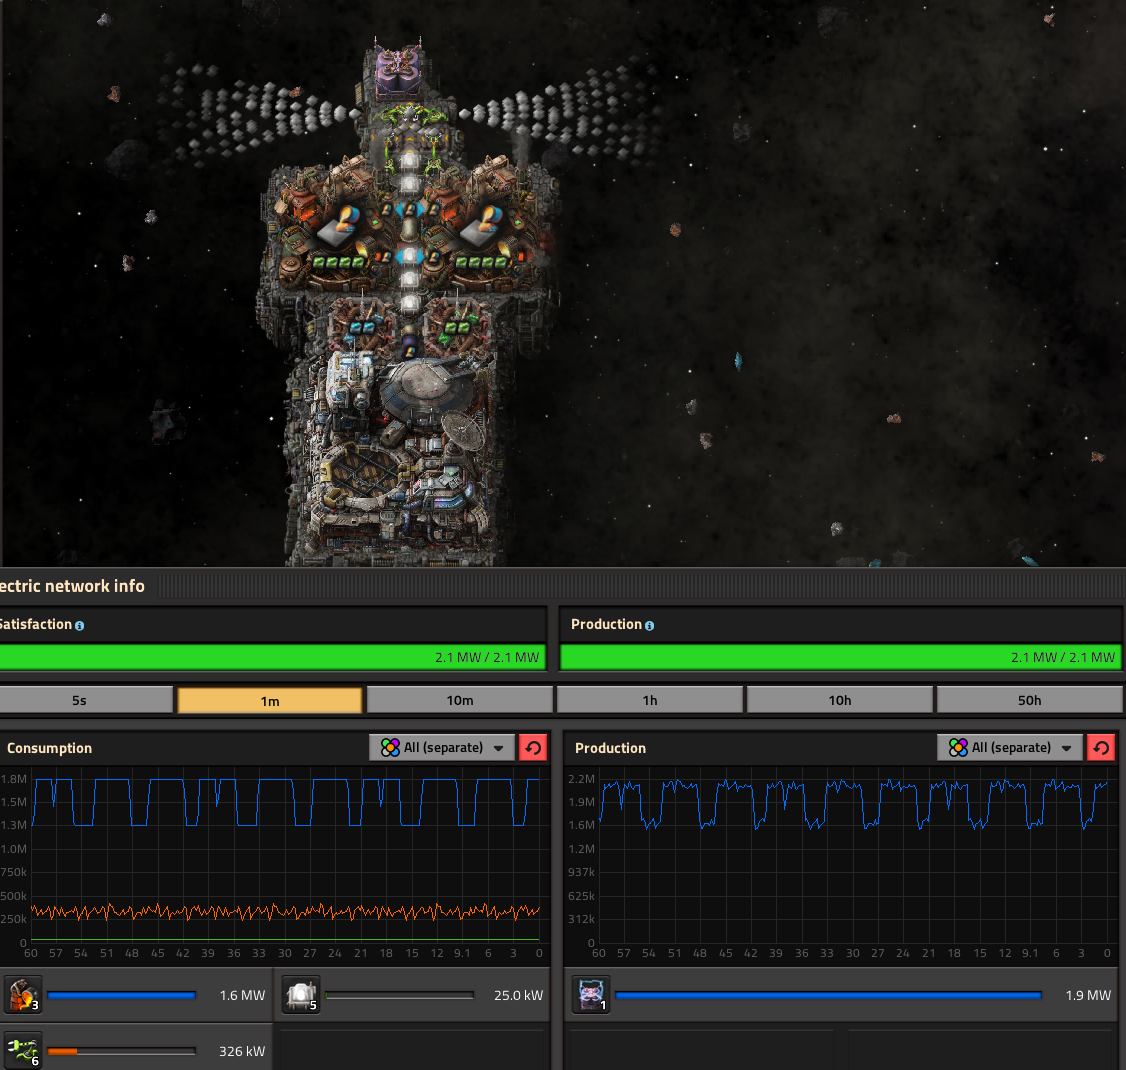Click the Production graph's 2.2M axis label

click(581, 779)
